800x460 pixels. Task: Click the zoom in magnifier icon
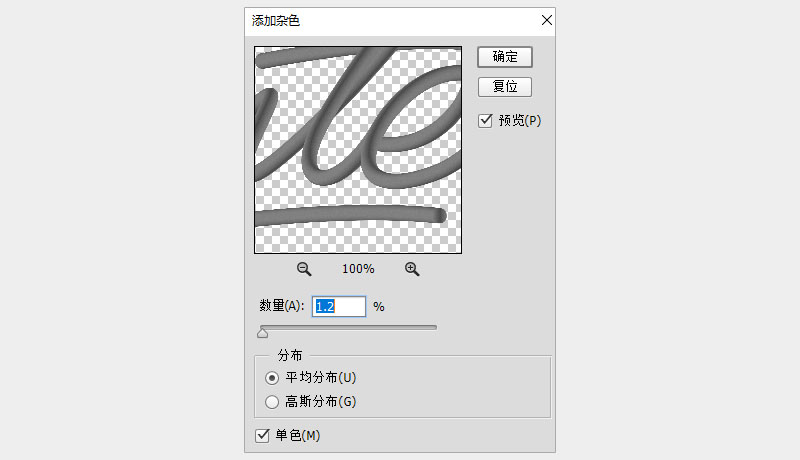coord(412,269)
